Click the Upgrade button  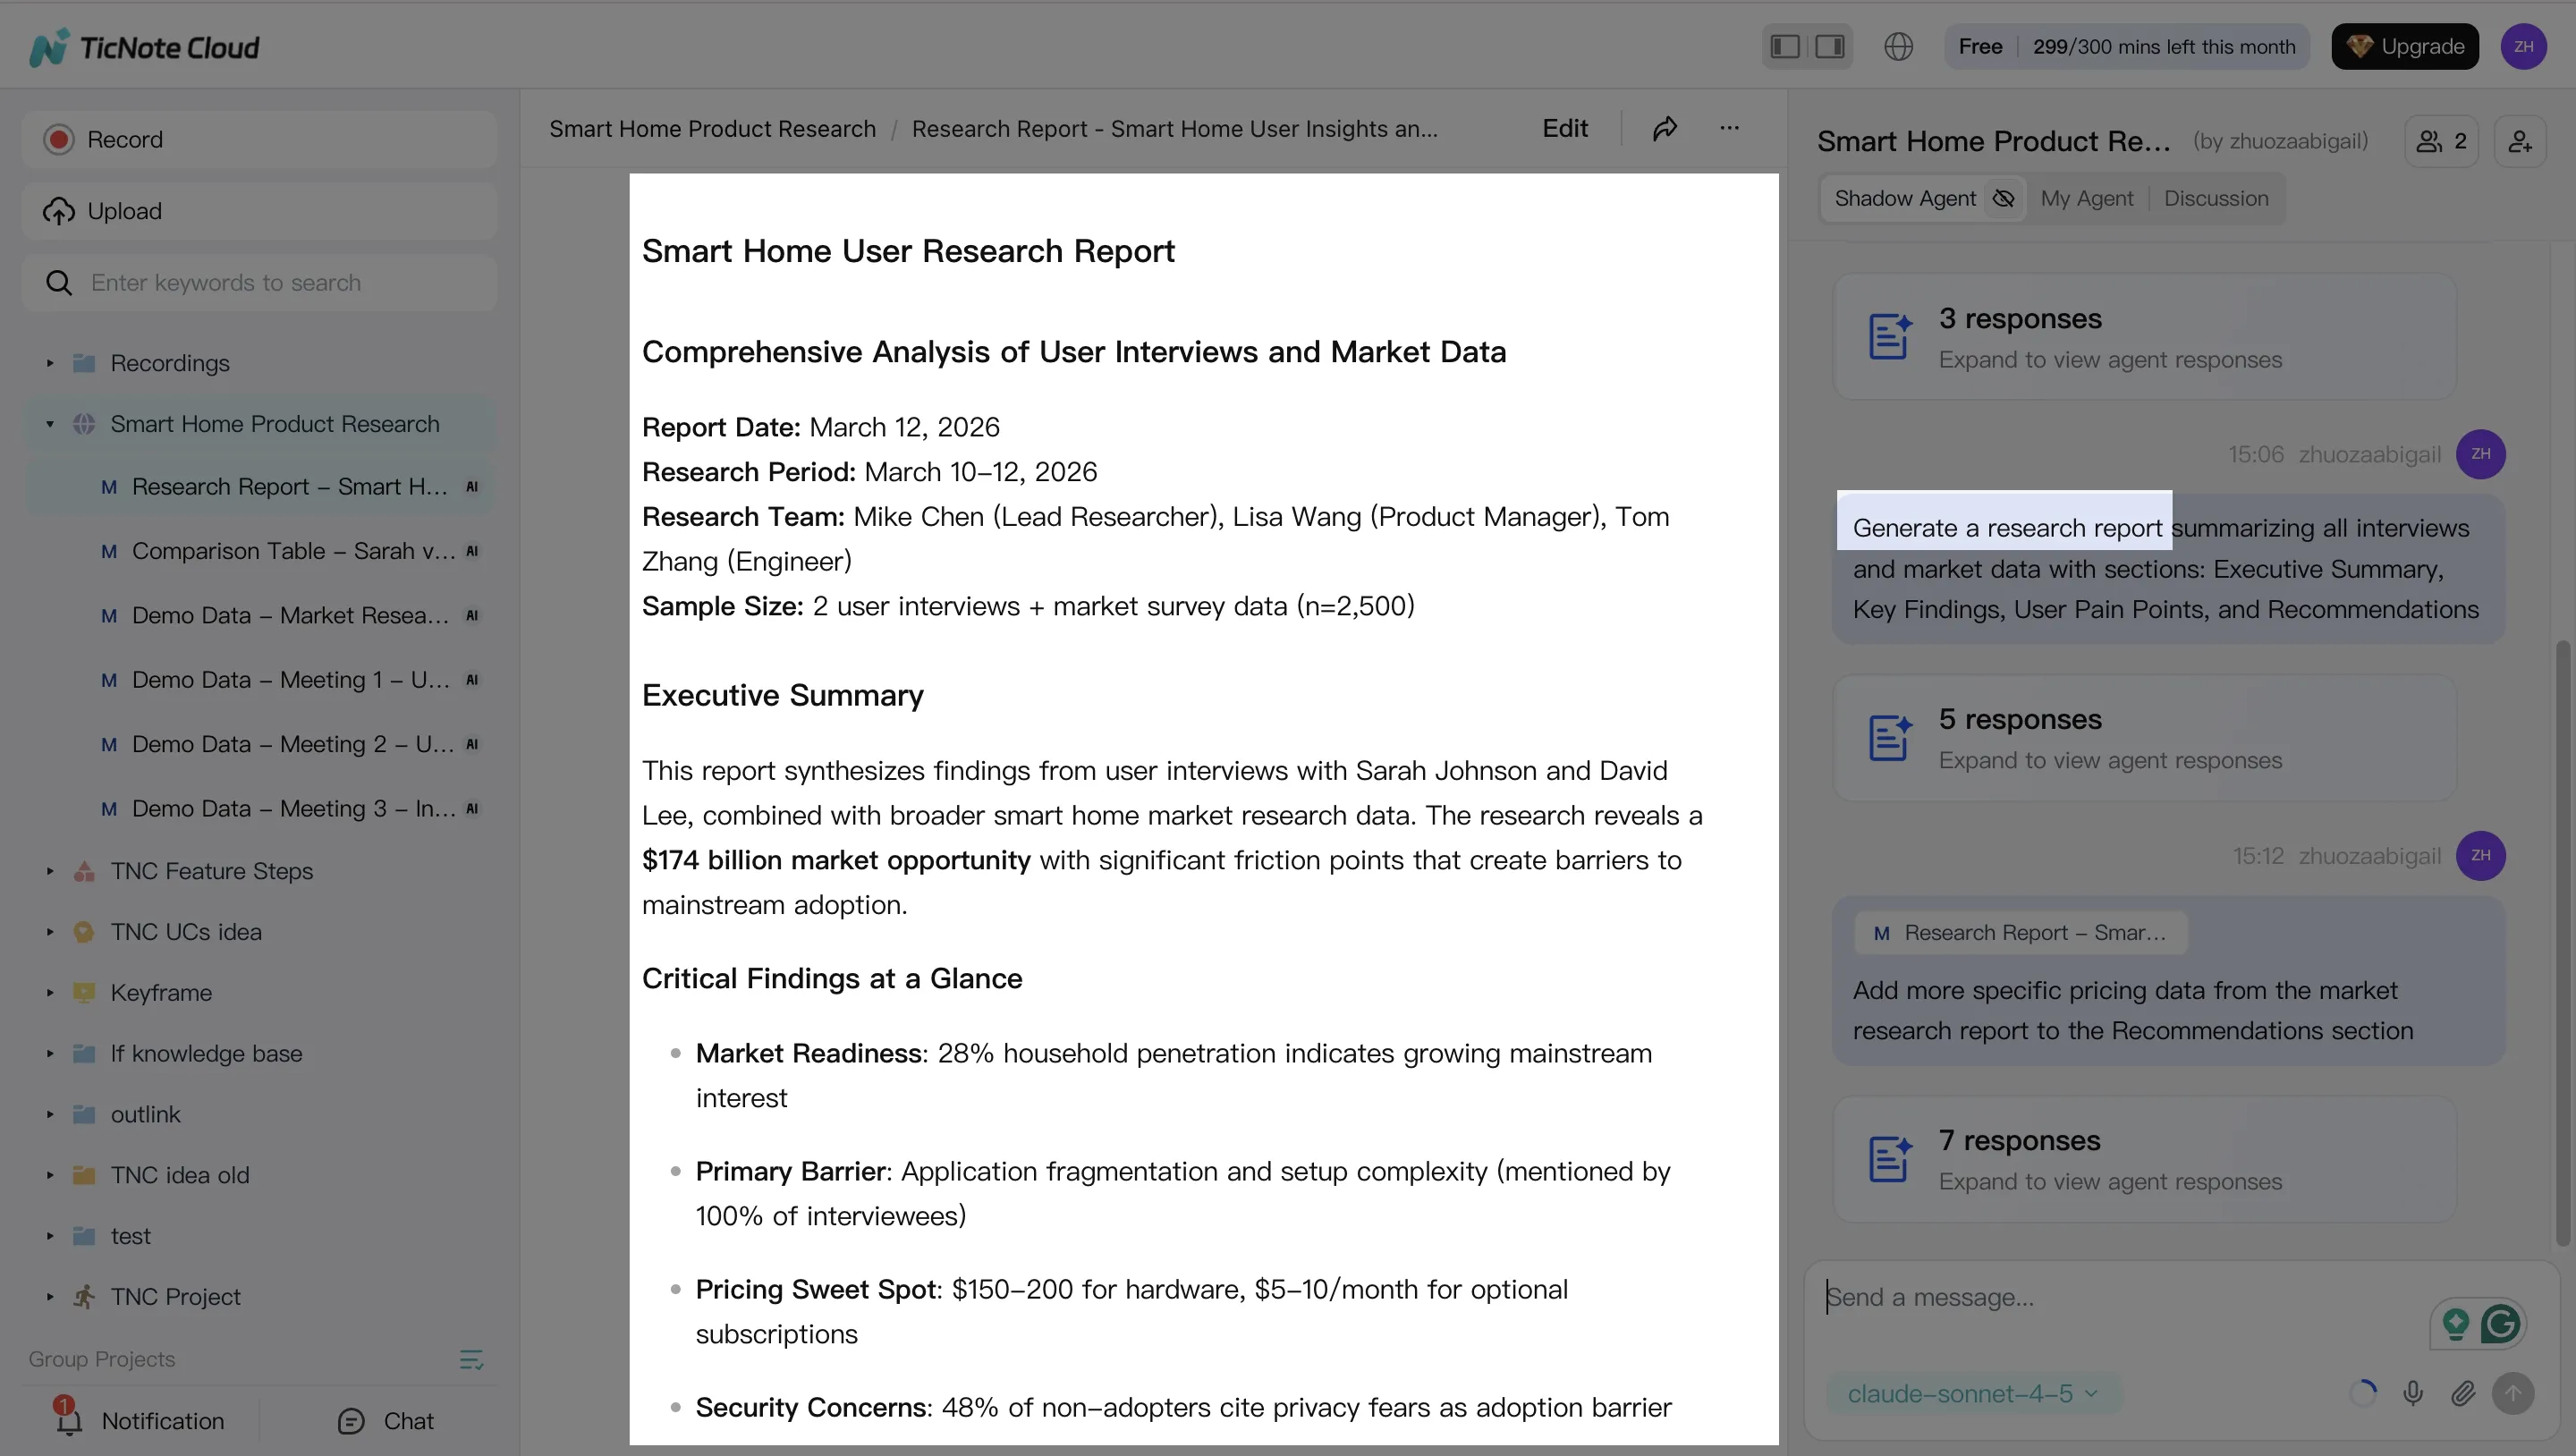(2404, 46)
